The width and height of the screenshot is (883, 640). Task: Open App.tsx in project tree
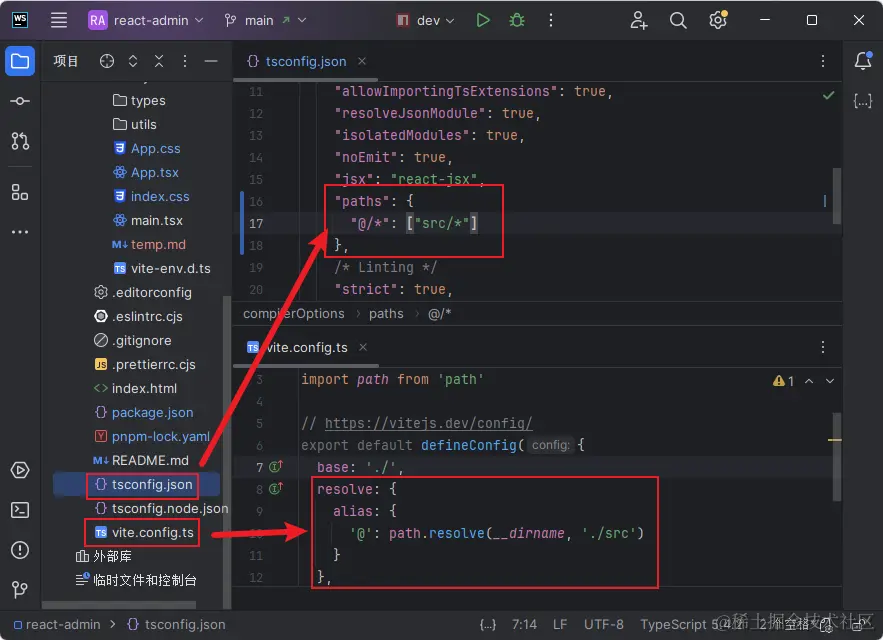click(146, 172)
